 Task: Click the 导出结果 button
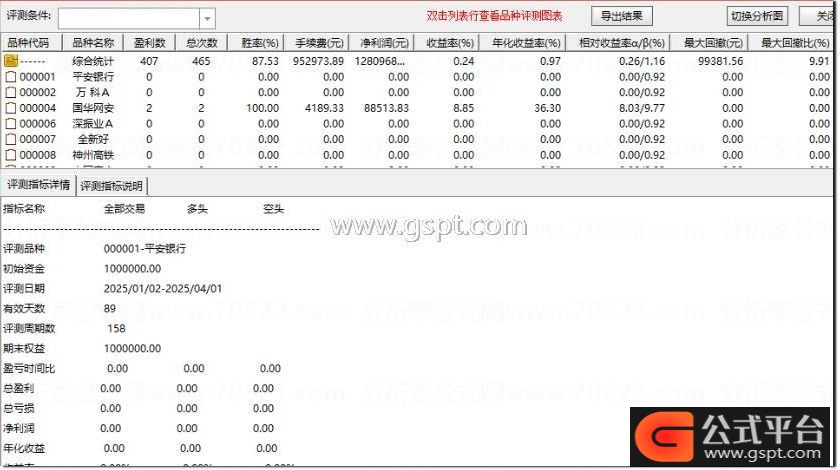tap(621, 16)
